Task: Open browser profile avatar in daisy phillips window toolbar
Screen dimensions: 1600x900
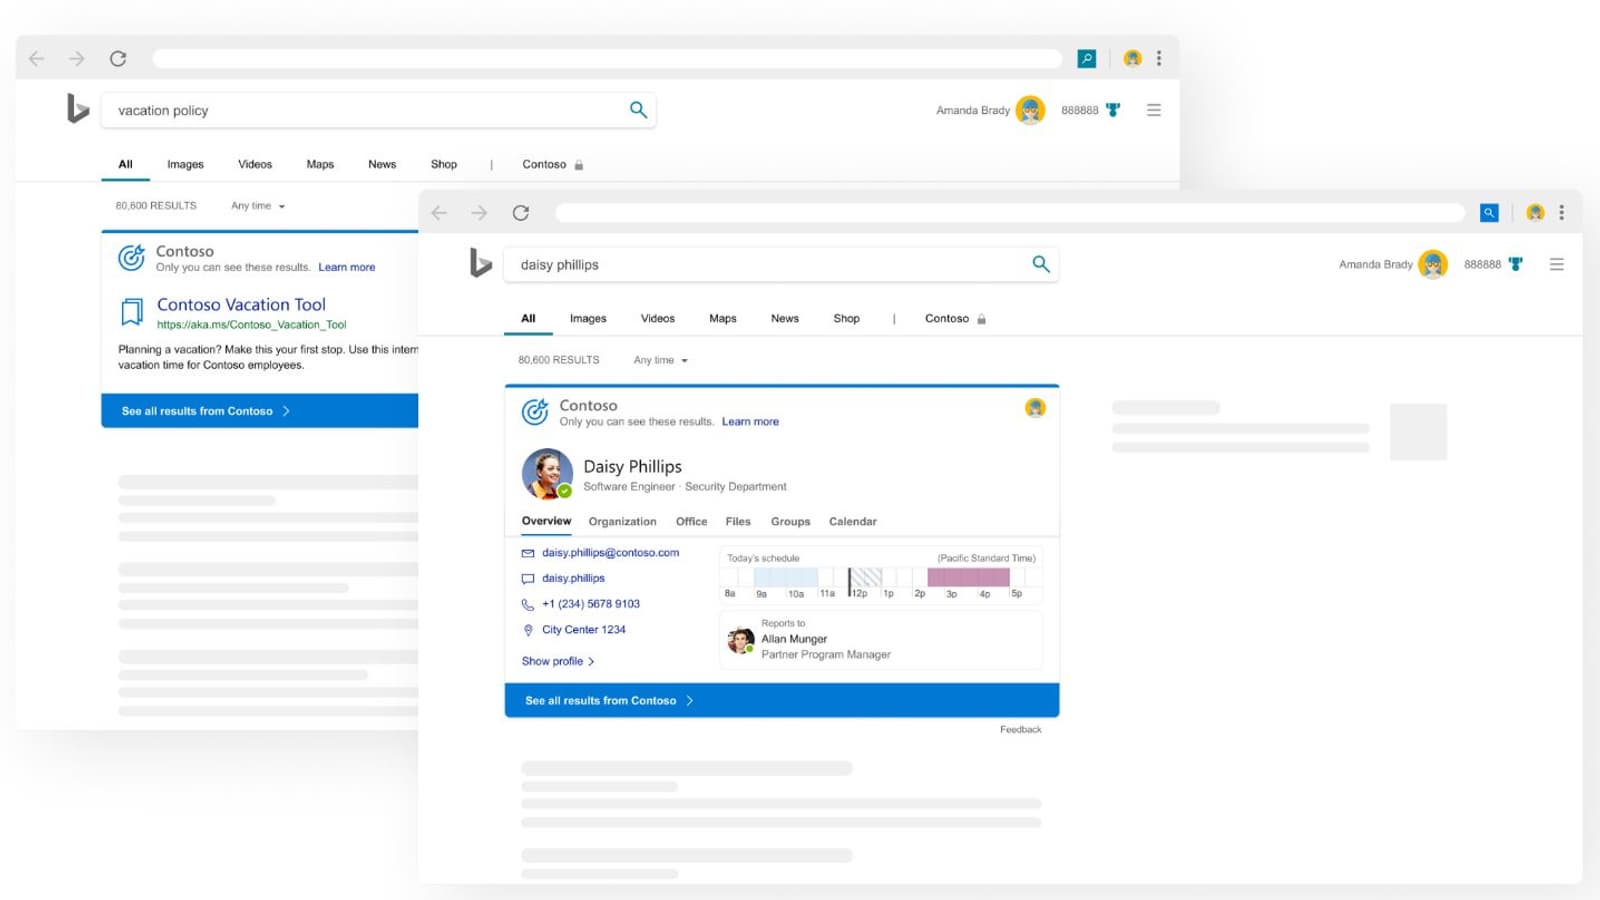Action: pos(1535,213)
